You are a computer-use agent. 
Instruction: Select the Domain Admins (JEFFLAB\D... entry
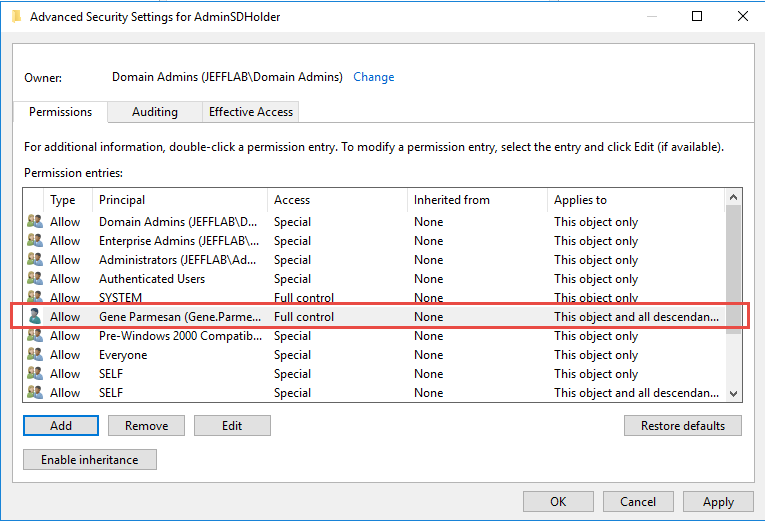pos(374,221)
